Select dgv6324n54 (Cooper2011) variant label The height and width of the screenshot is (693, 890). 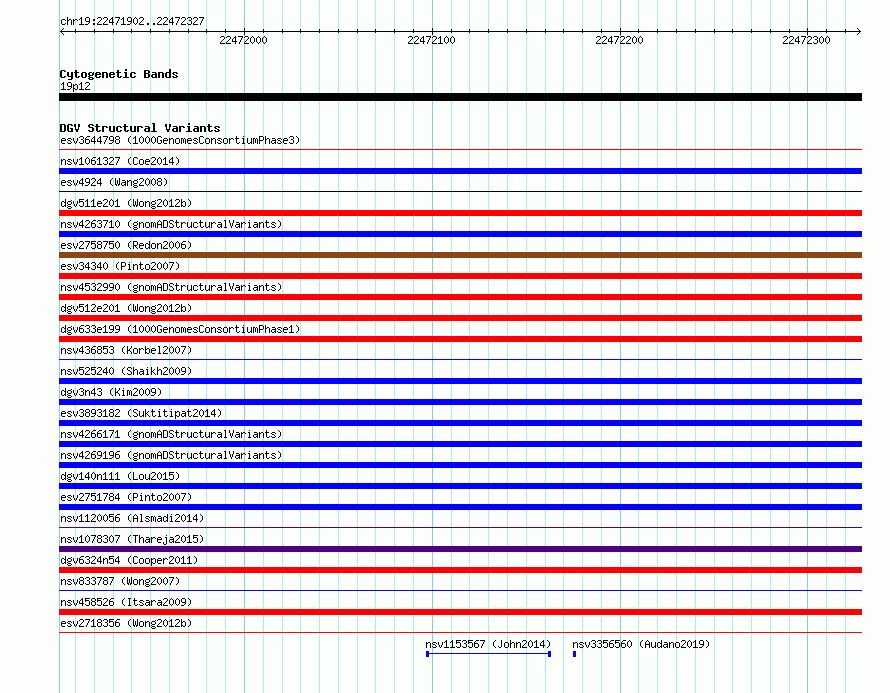[x=129, y=560]
